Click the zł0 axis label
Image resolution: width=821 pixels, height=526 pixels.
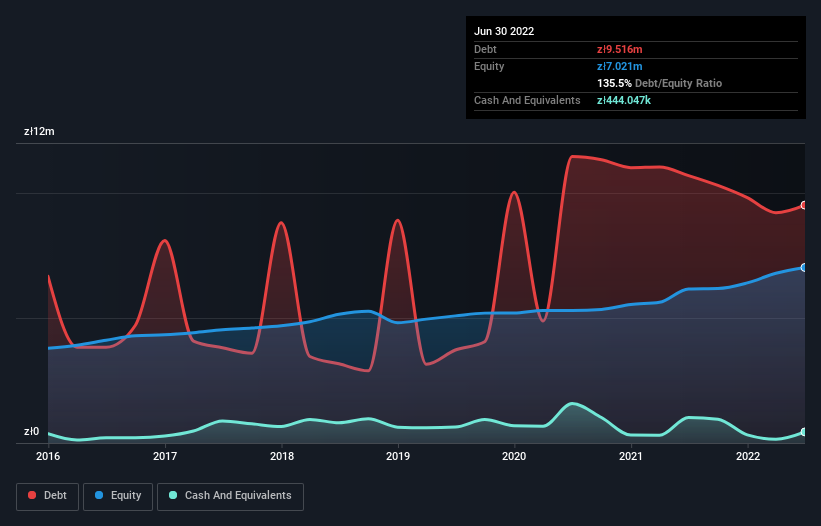click(31, 431)
